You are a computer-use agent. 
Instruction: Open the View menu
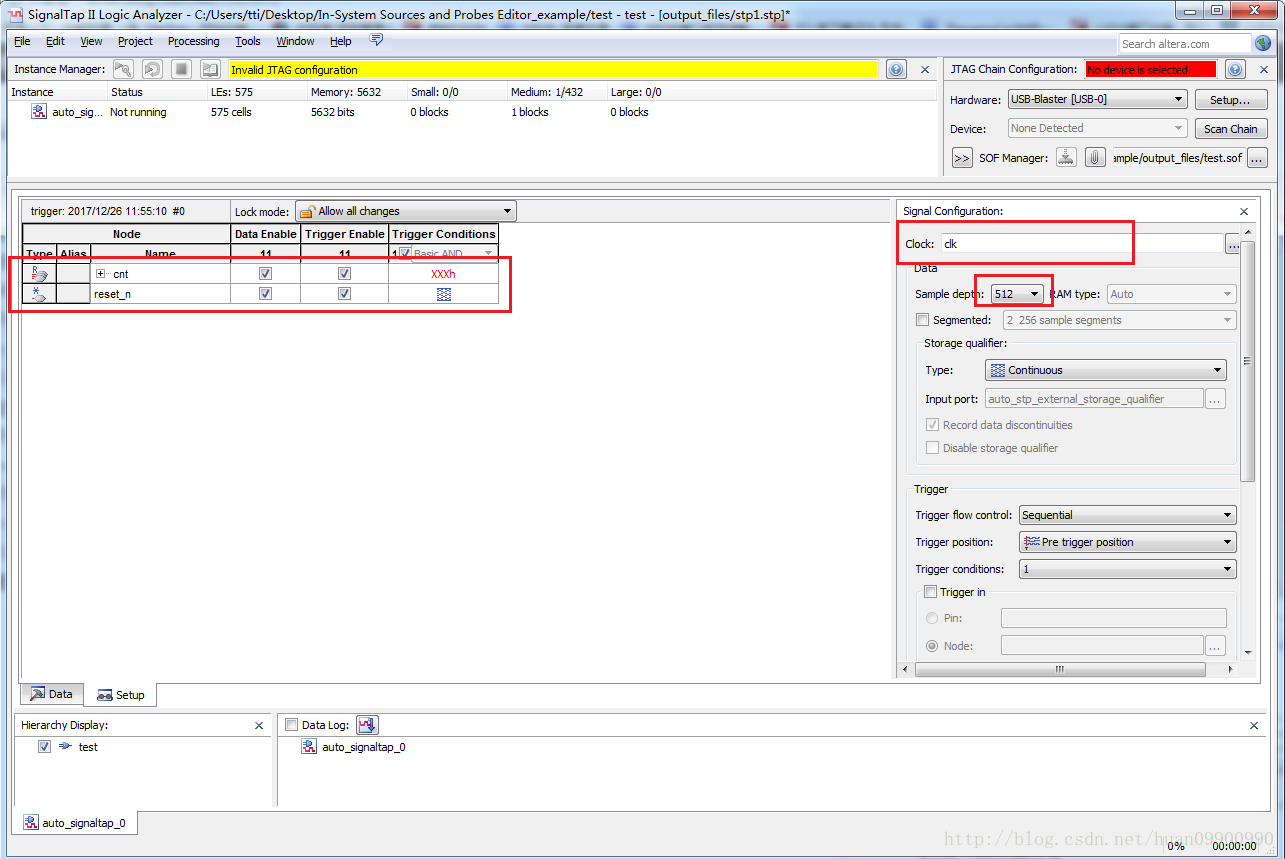point(91,41)
